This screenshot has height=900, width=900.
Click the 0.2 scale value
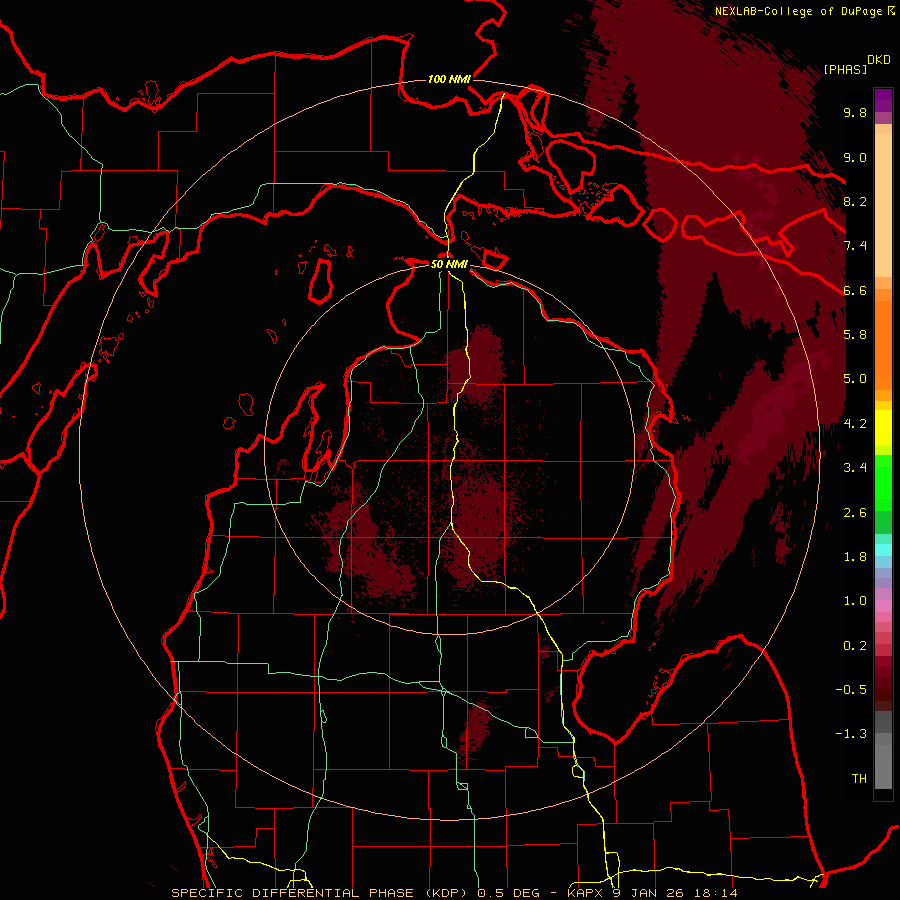pos(855,645)
